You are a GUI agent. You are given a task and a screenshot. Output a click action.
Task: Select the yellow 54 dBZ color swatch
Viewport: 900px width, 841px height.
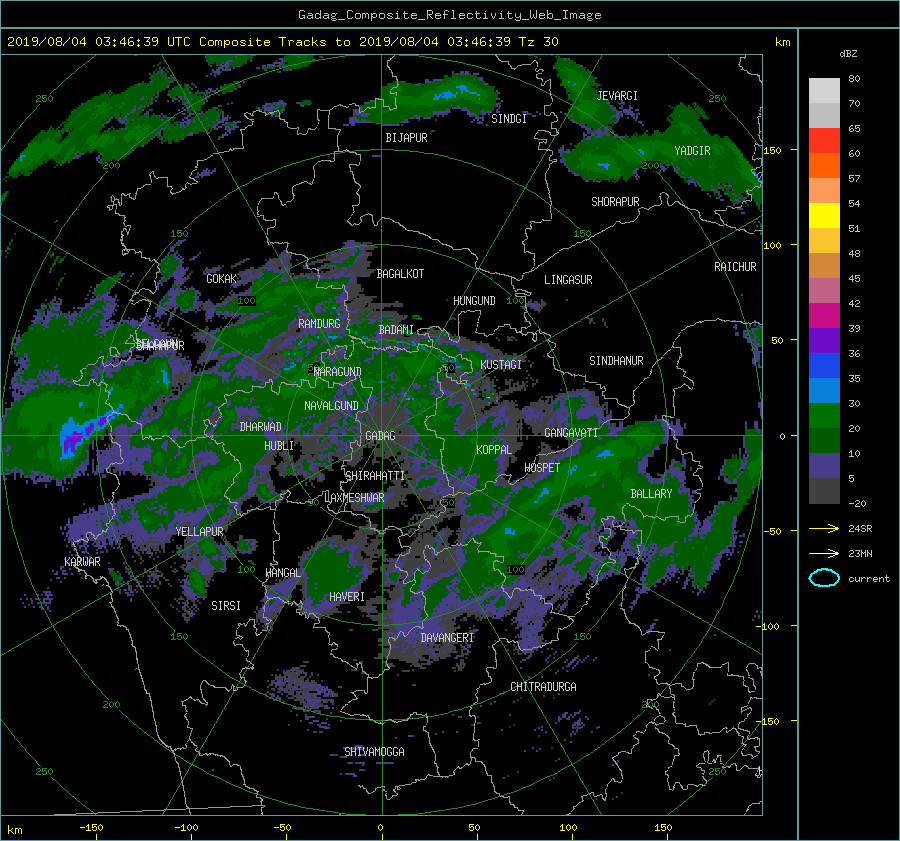(x=824, y=215)
